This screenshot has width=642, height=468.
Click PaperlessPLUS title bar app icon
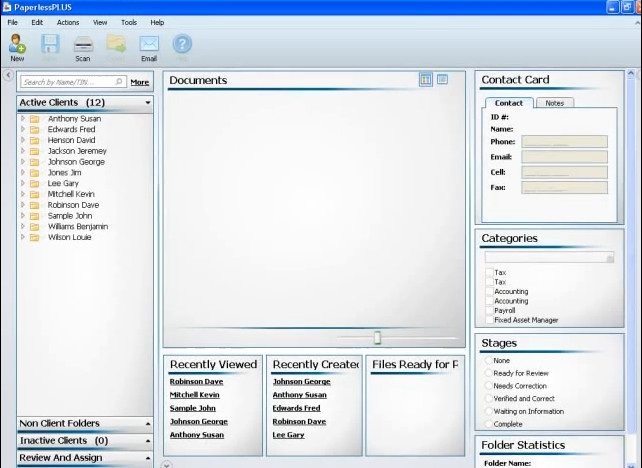7,7
